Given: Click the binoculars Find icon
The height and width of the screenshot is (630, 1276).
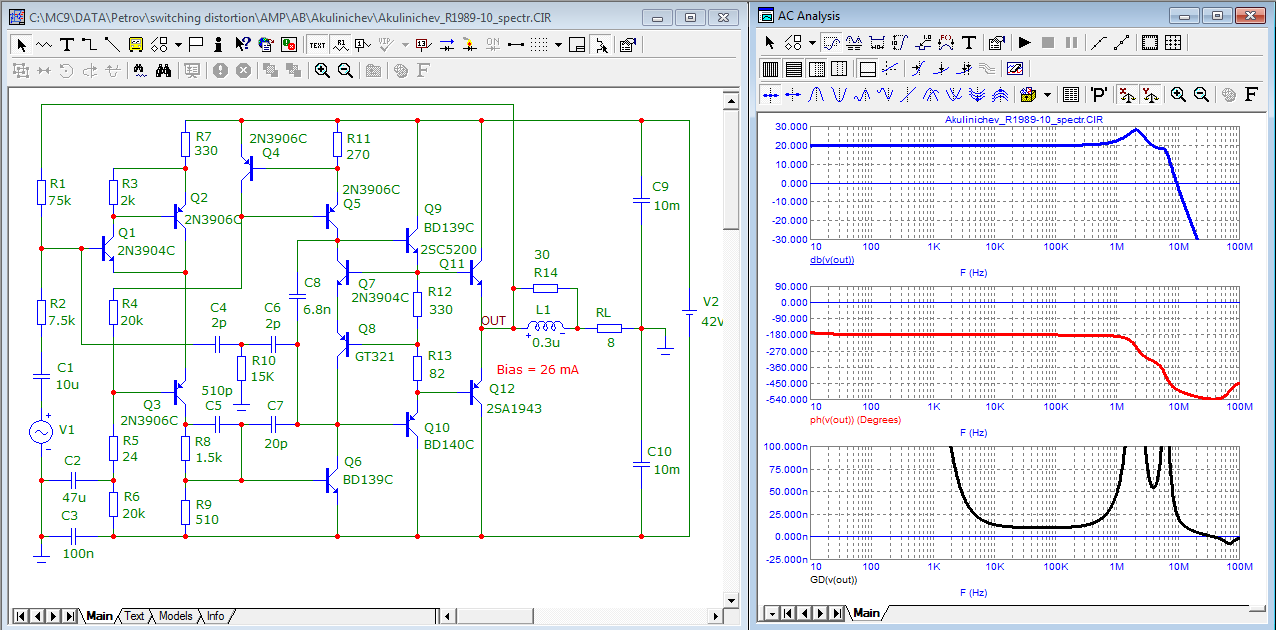Looking at the screenshot, I should pyautogui.click(x=165, y=70).
